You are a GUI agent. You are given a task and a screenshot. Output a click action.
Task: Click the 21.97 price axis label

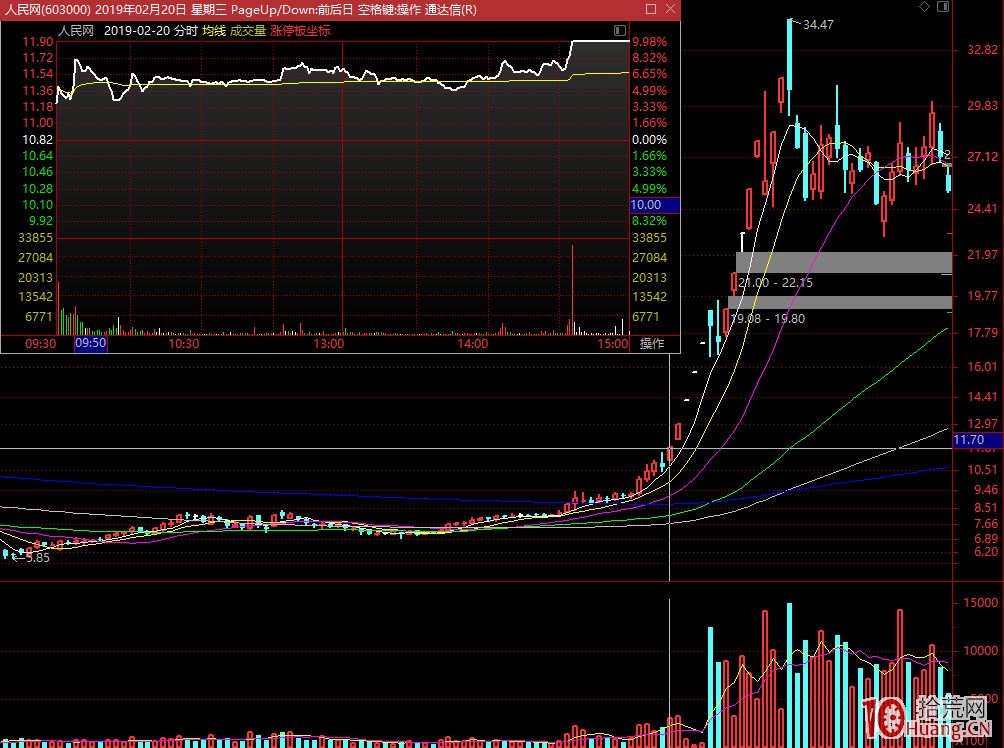pos(982,255)
